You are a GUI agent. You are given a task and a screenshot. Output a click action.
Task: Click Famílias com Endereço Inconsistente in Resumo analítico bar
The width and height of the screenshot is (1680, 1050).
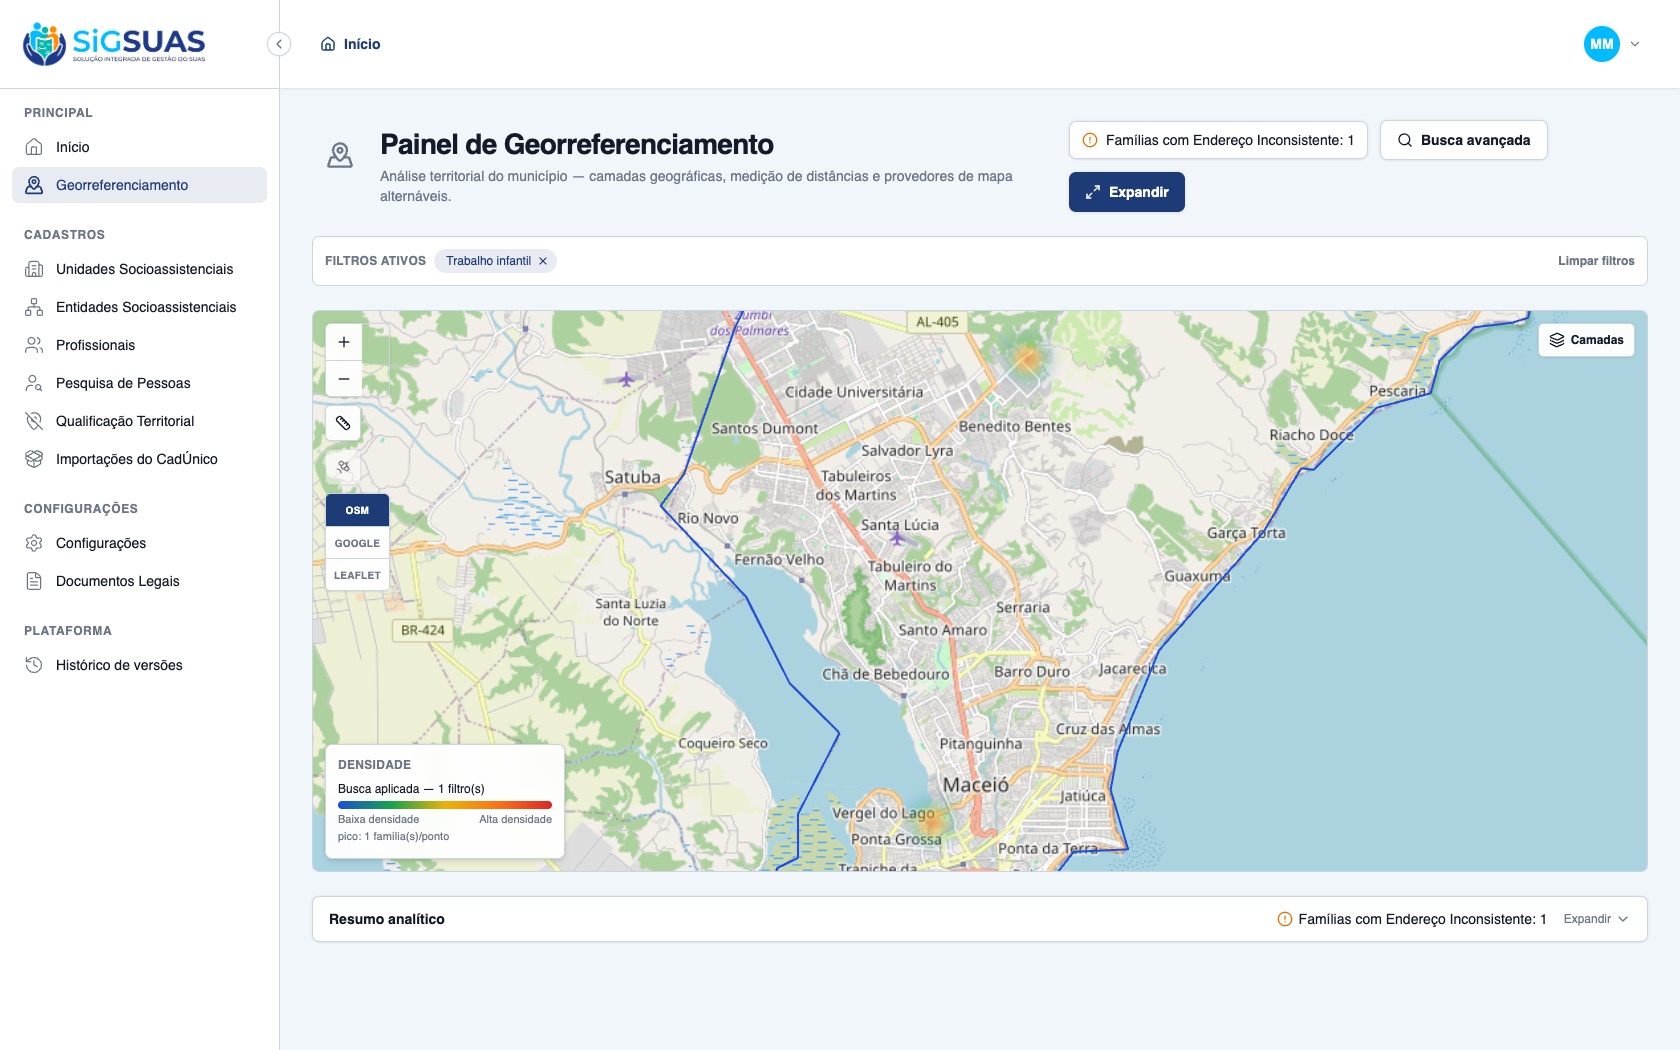pyautogui.click(x=1412, y=919)
